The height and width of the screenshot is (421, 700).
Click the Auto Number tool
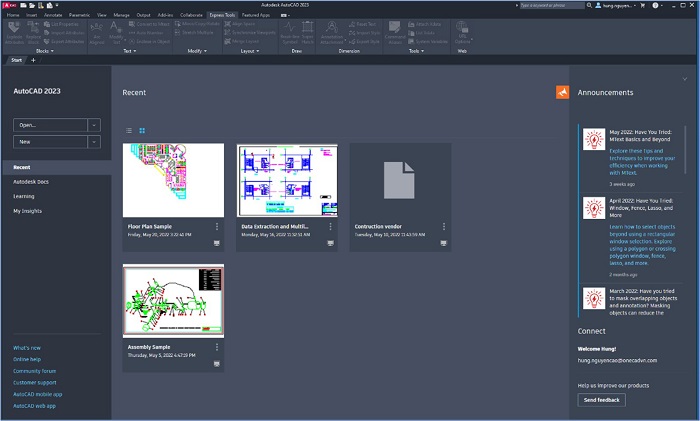(146, 33)
